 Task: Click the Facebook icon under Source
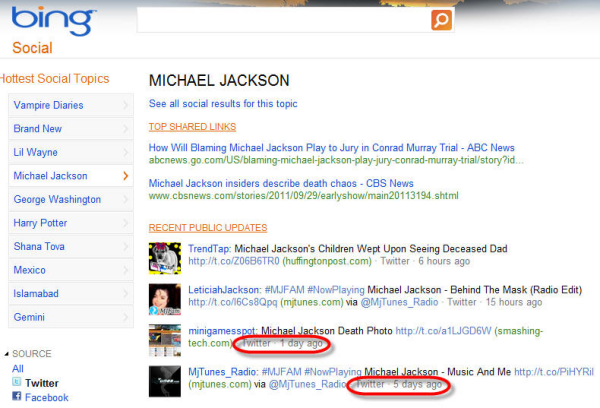pos(16,397)
